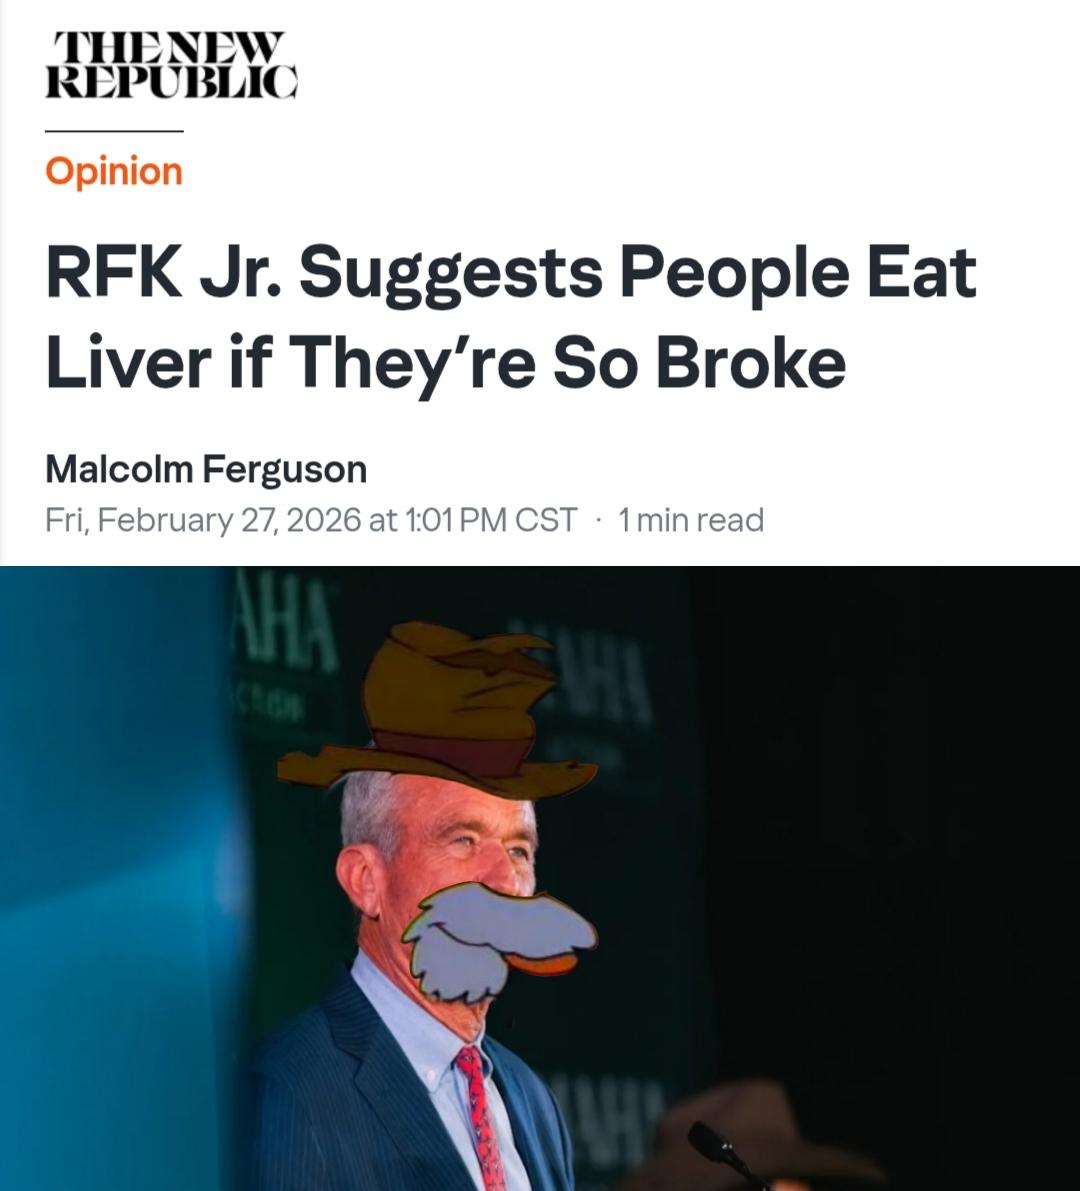Screen dimensions: 1080x1191
Task: Open author Malcolm Ferguson's profile
Action: coord(206,469)
